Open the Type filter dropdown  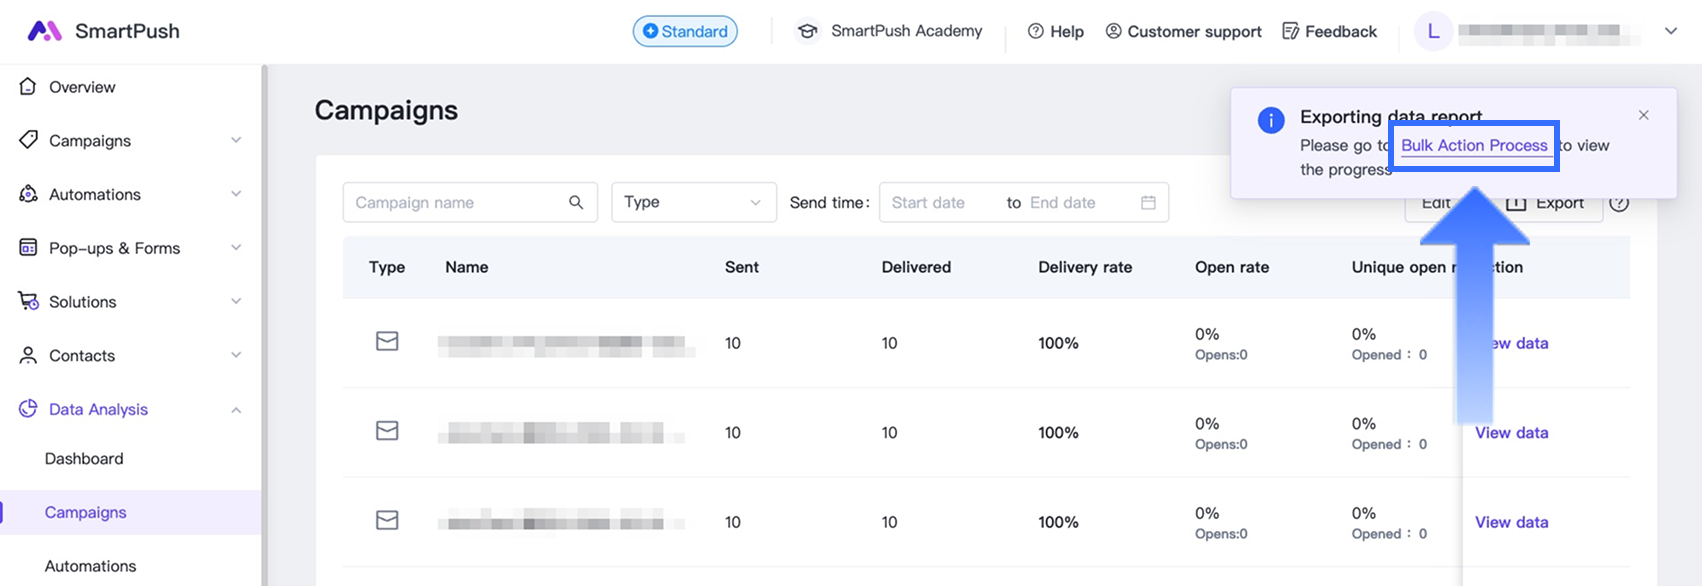pyautogui.click(x=693, y=202)
